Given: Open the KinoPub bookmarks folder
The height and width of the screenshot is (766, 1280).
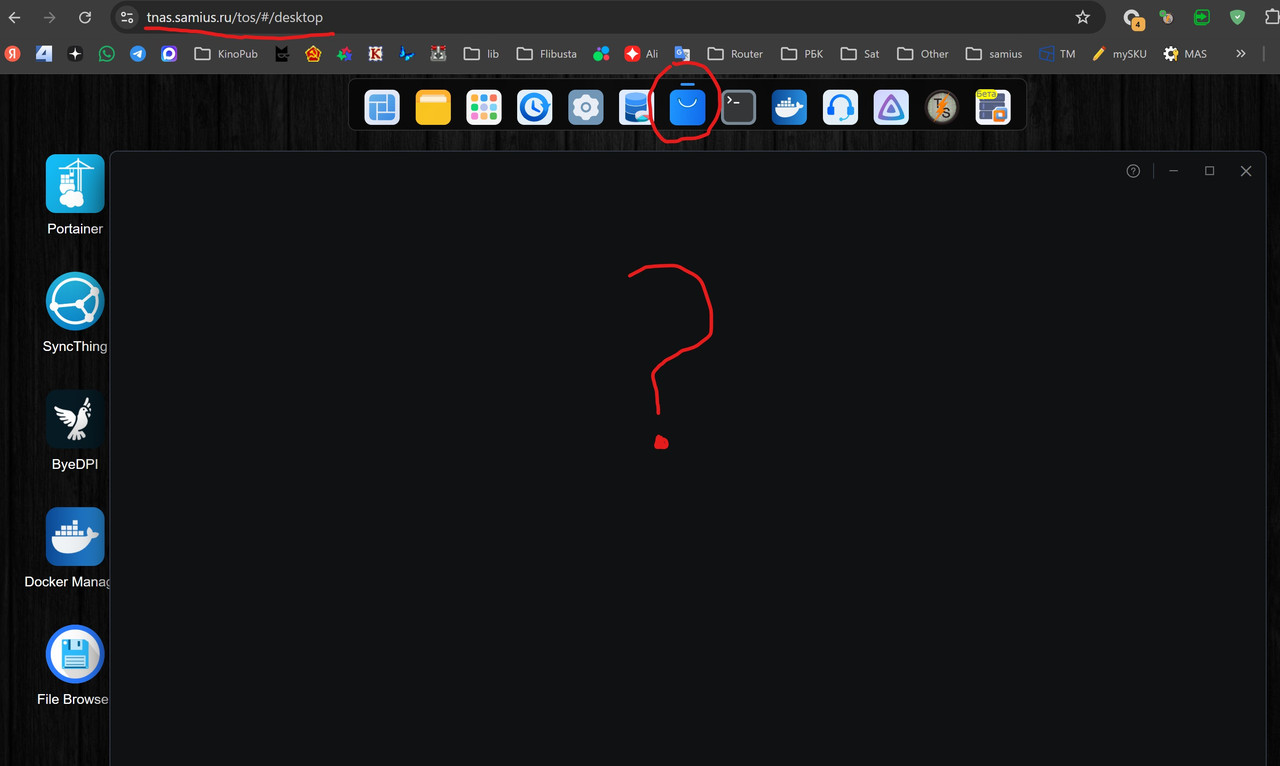Looking at the screenshot, I should (227, 54).
